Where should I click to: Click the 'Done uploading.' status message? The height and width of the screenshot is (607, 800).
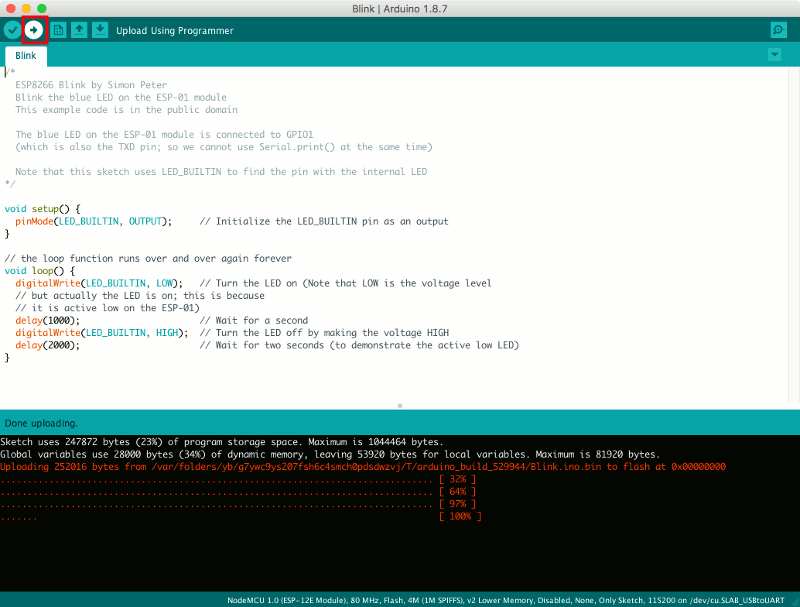pos(41,423)
